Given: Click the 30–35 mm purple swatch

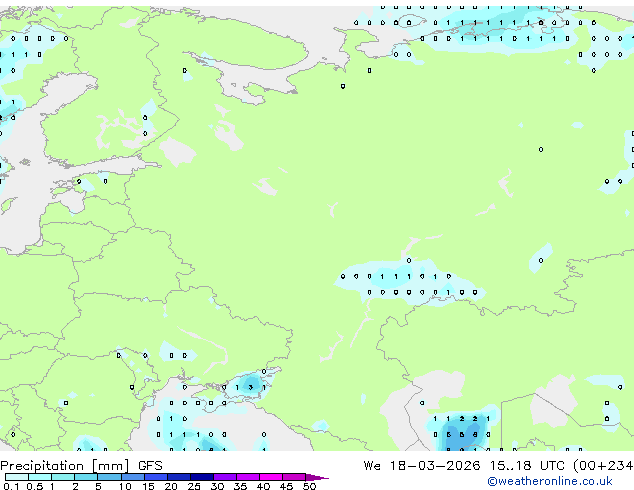Looking at the screenshot, I should click(x=225, y=477).
